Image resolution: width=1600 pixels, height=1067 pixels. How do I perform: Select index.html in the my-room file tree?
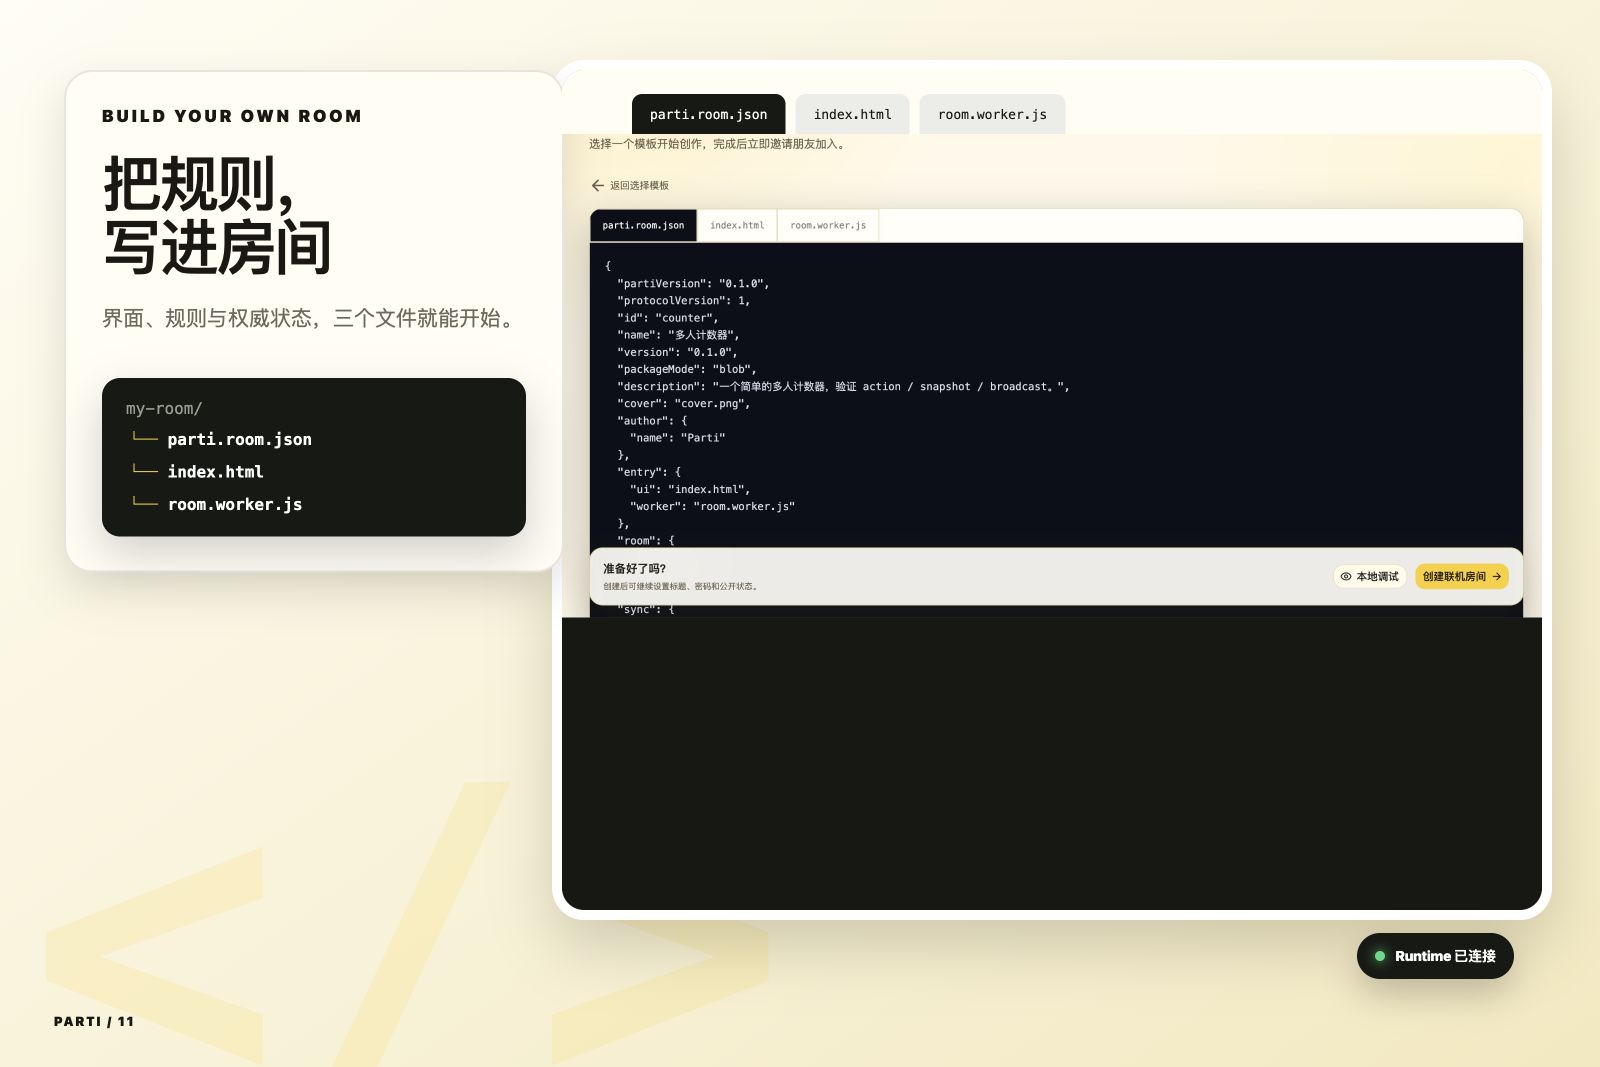[x=215, y=472]
